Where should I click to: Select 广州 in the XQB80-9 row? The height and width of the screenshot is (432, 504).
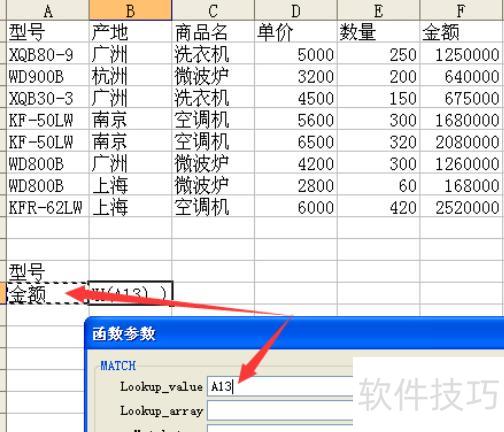point(130,53)
